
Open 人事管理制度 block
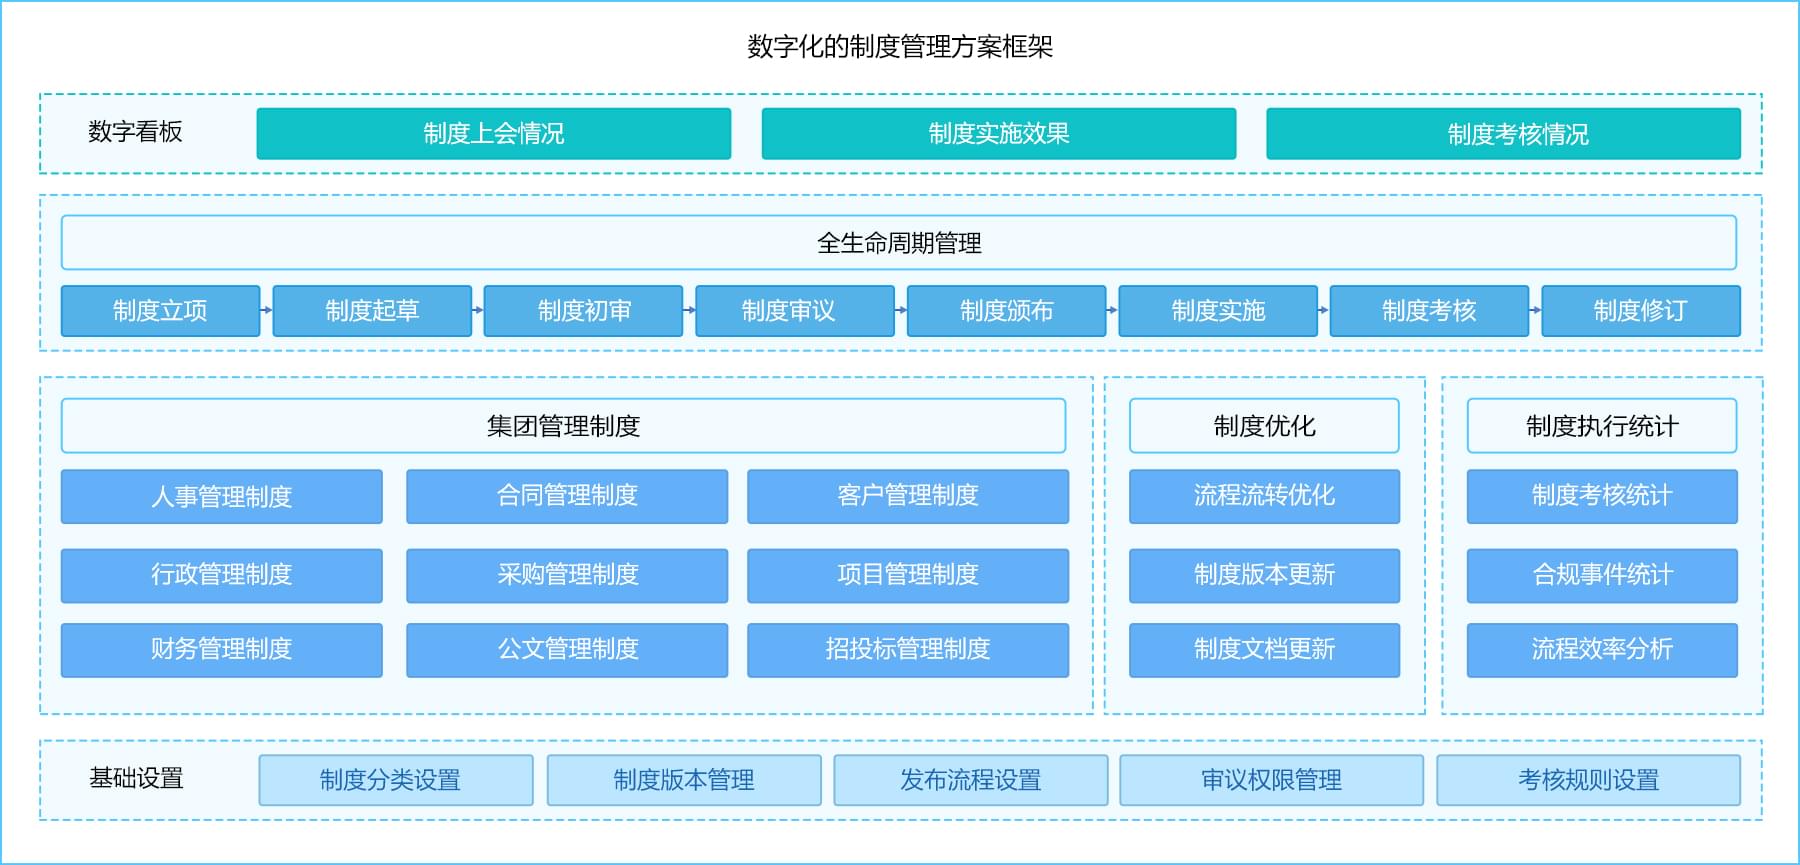point(222,497)
